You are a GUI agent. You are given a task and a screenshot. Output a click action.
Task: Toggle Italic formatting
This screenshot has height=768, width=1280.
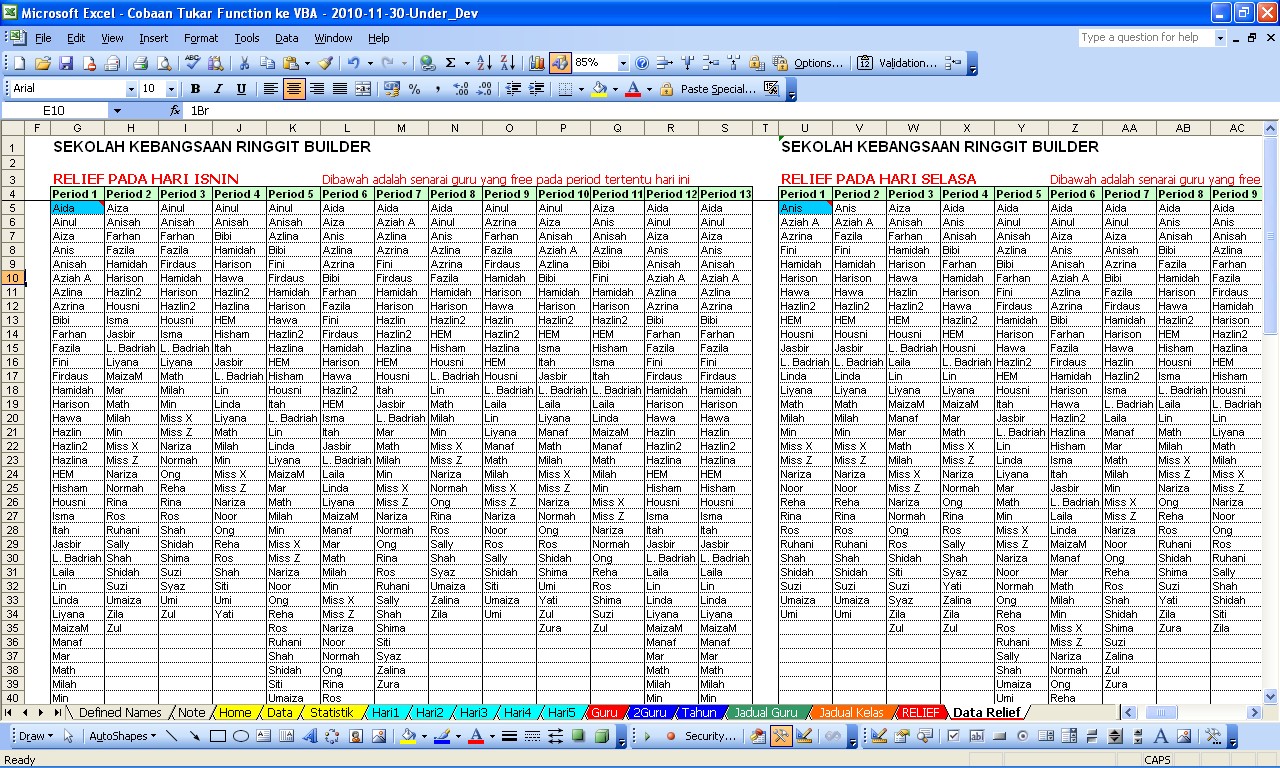218,89
